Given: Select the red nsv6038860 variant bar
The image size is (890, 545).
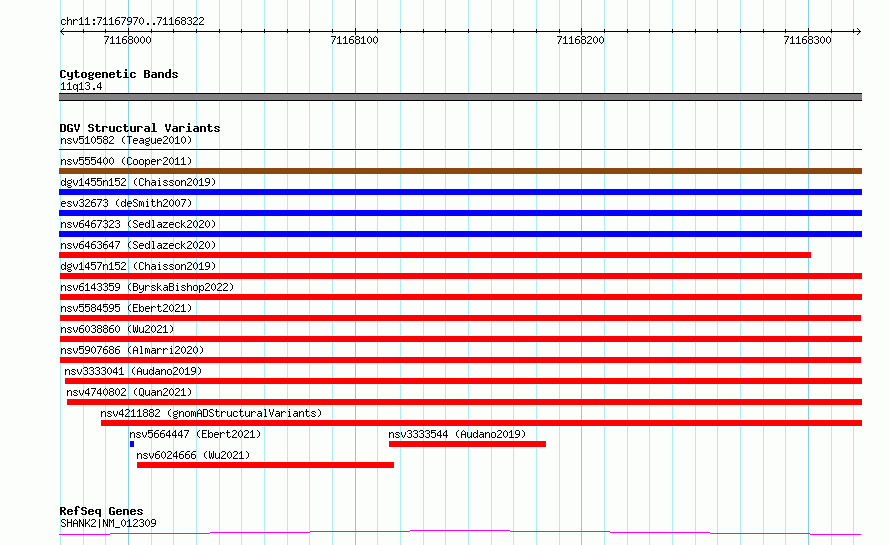Looking at the screenshot, I should (x=460, y=339).
